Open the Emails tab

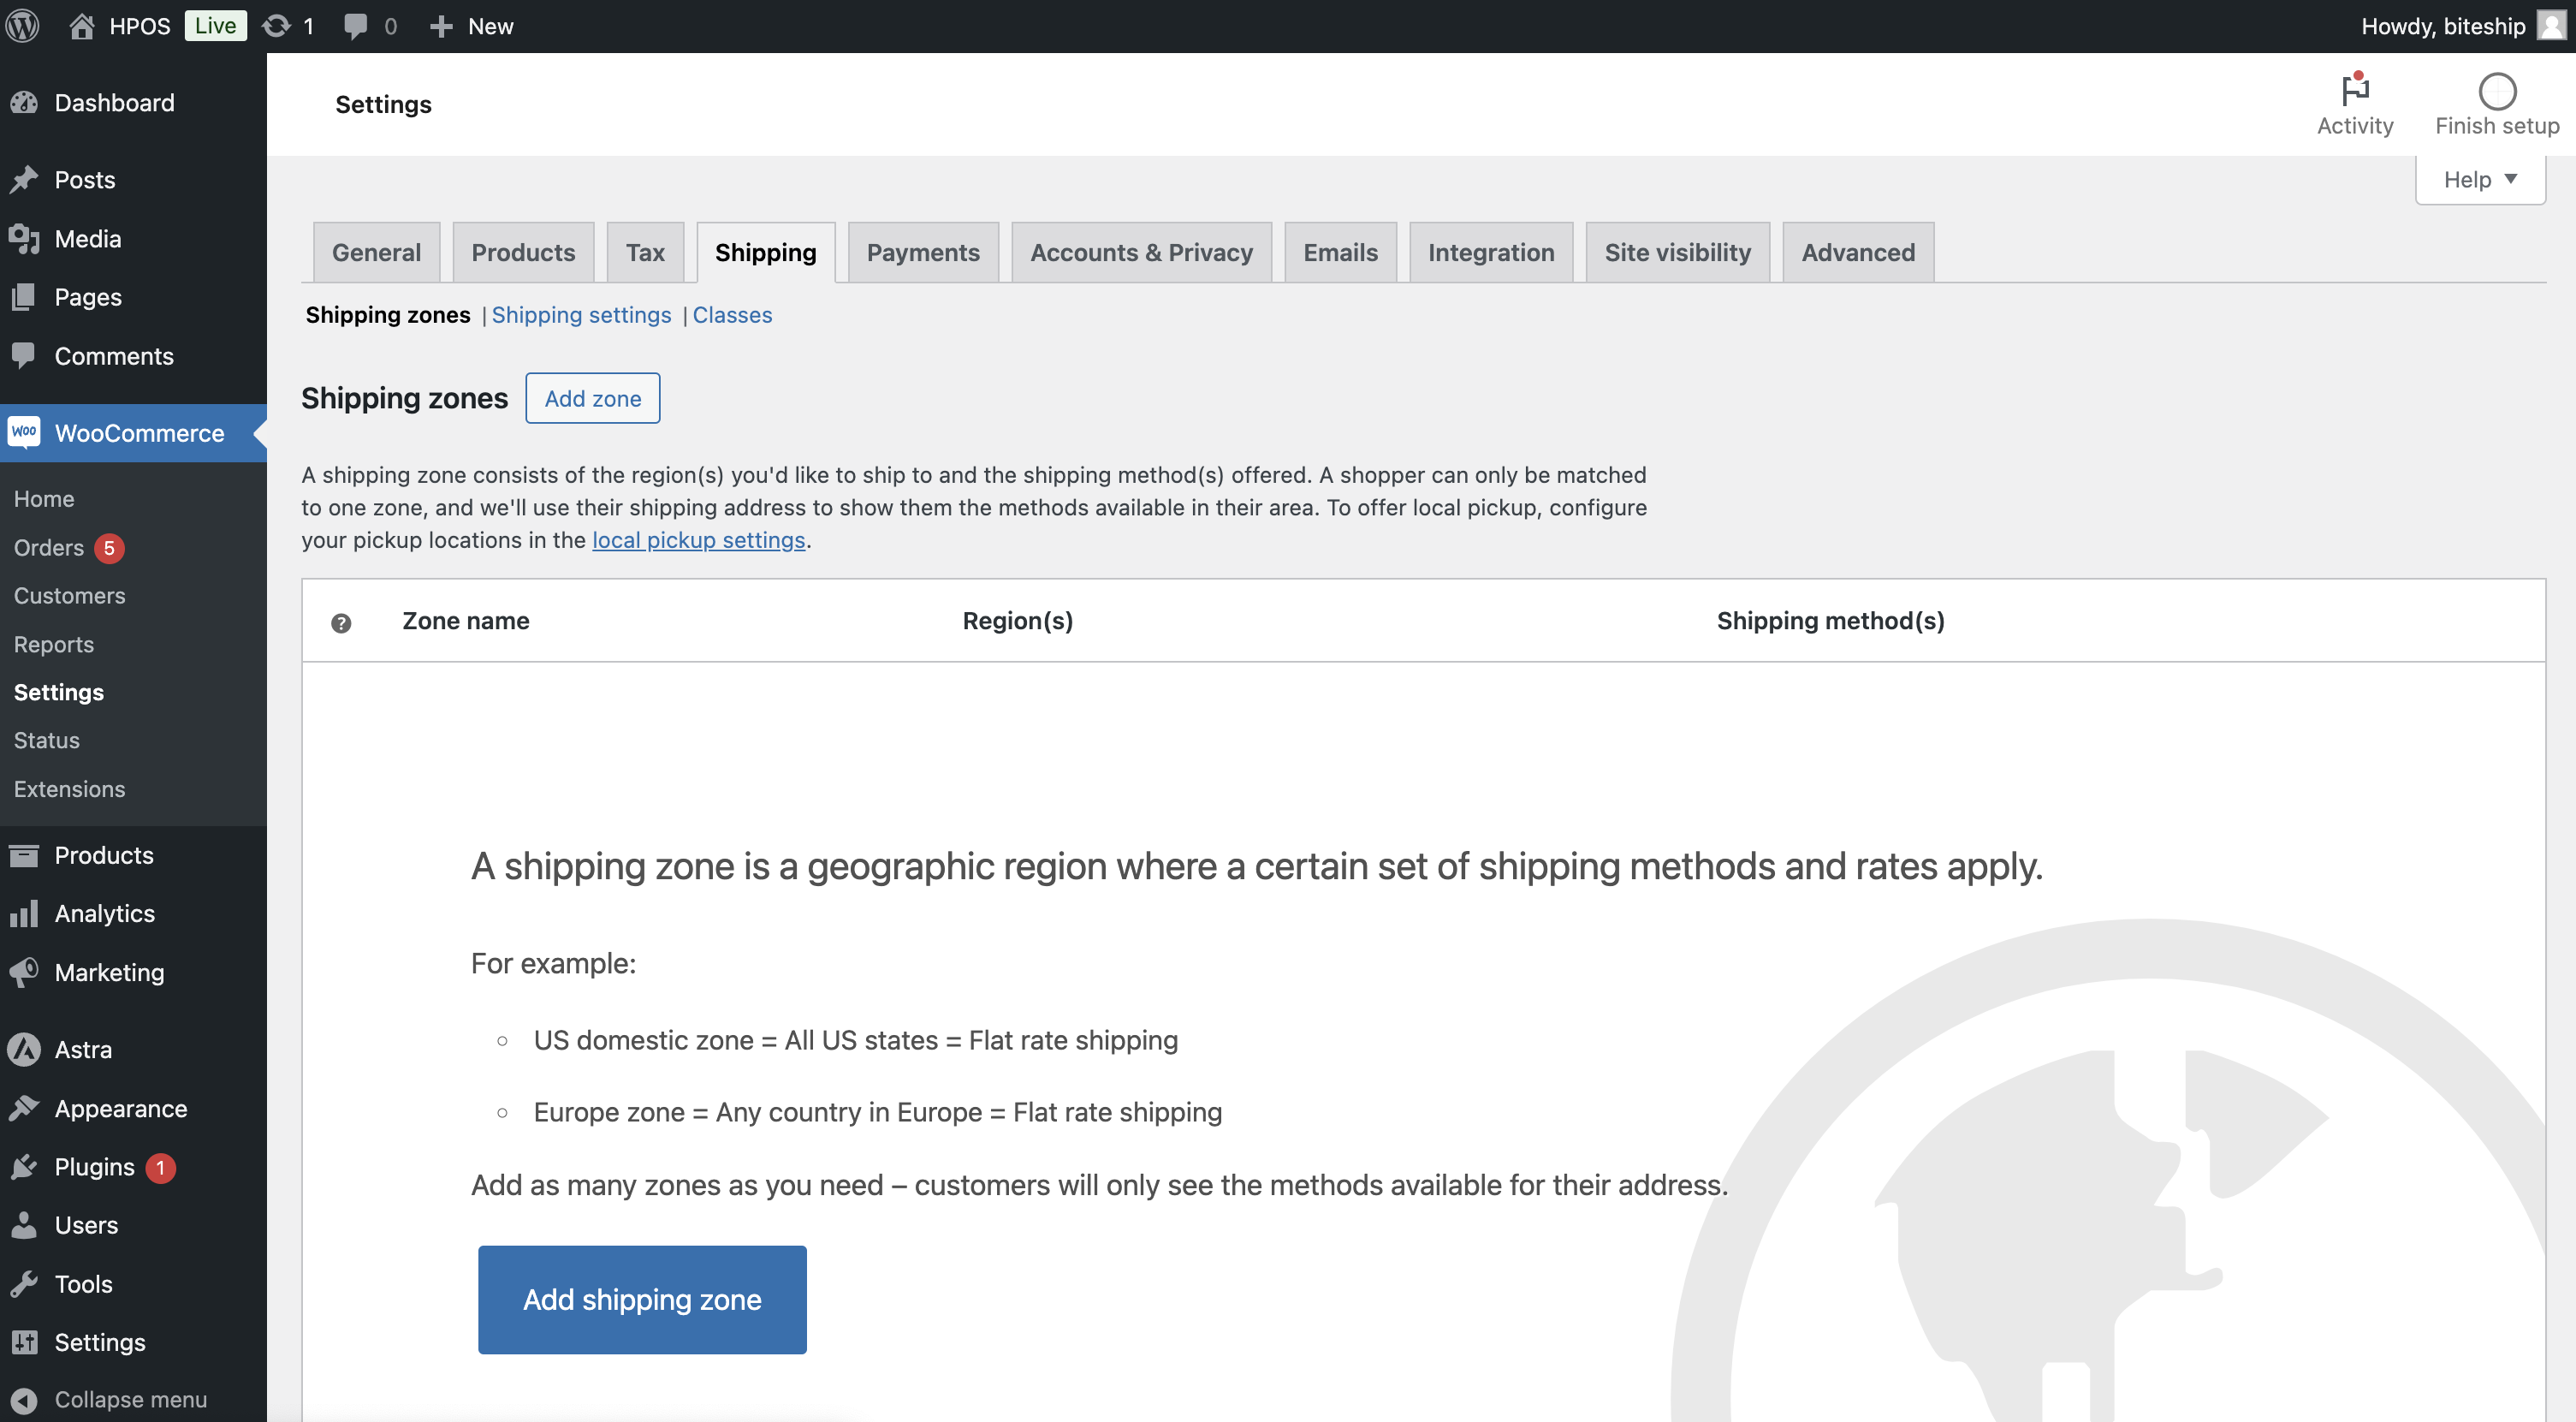(x=1340, y=252)
